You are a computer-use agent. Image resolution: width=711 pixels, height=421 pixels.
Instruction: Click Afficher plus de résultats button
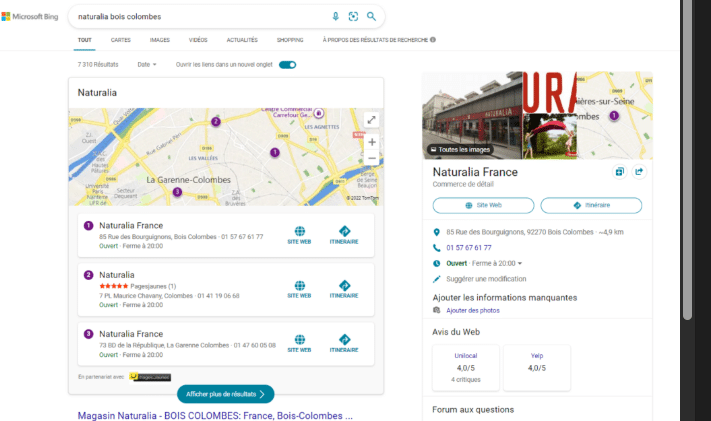225,394
